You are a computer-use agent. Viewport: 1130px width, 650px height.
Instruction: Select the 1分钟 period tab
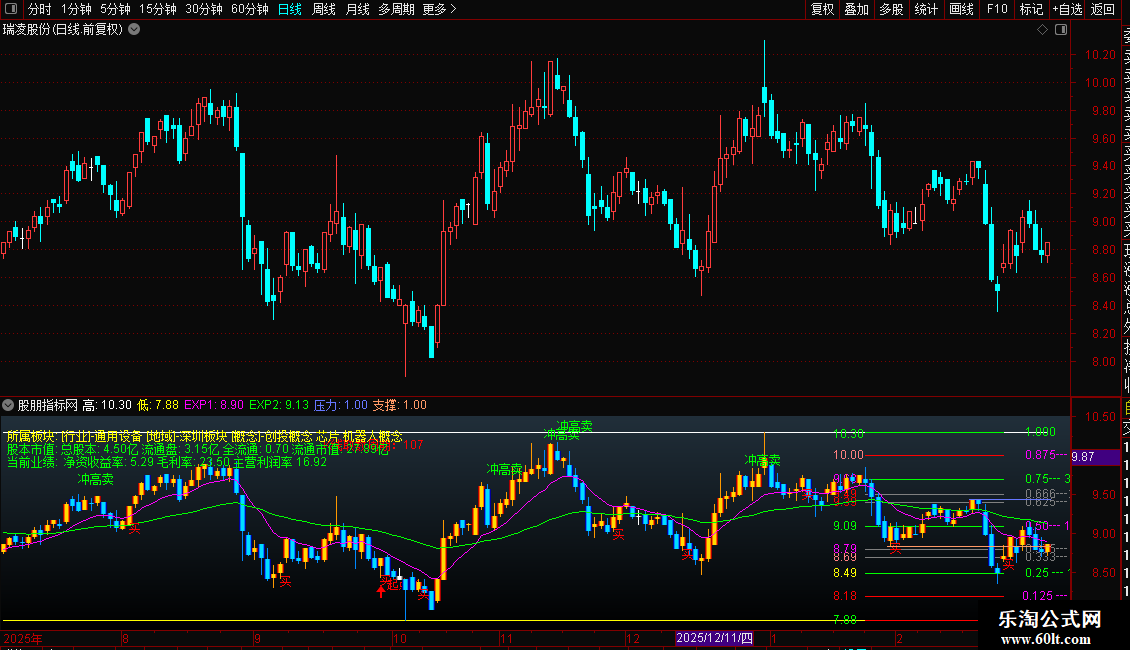(x=76, y=9)
